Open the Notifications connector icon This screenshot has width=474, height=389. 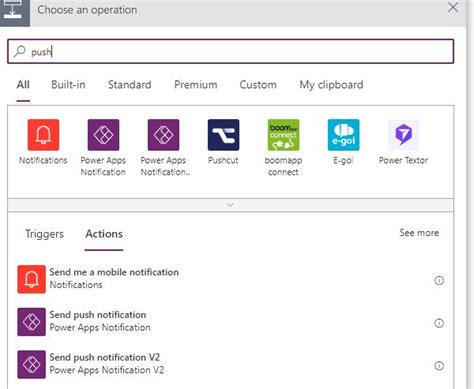tap(43, 135)
